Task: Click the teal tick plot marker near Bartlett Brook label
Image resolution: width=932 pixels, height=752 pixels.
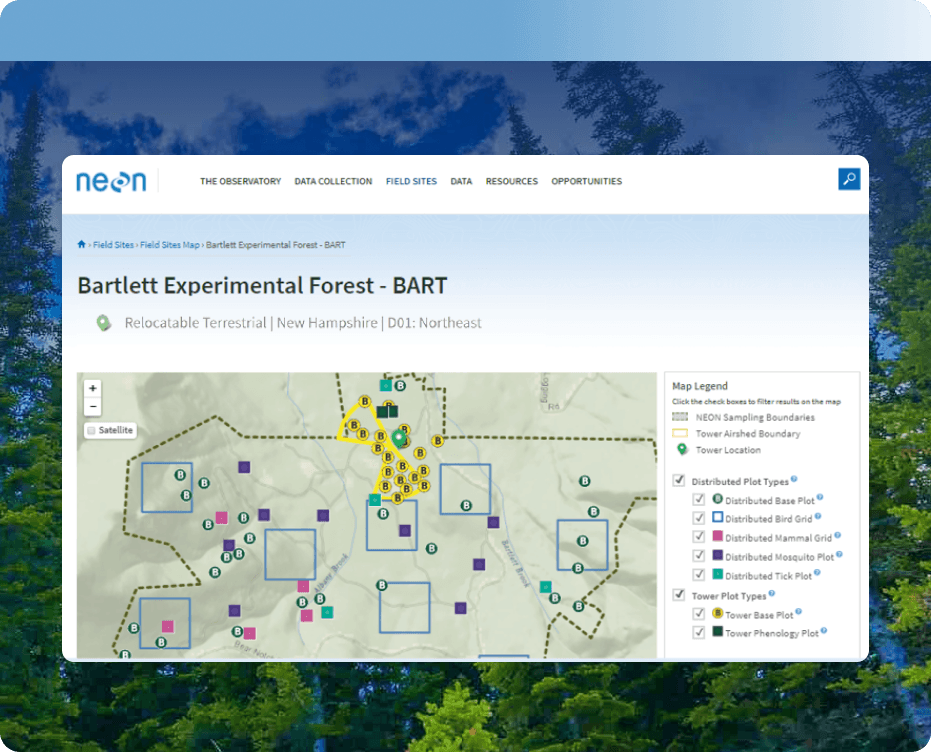Action: (x=545, y=587)
